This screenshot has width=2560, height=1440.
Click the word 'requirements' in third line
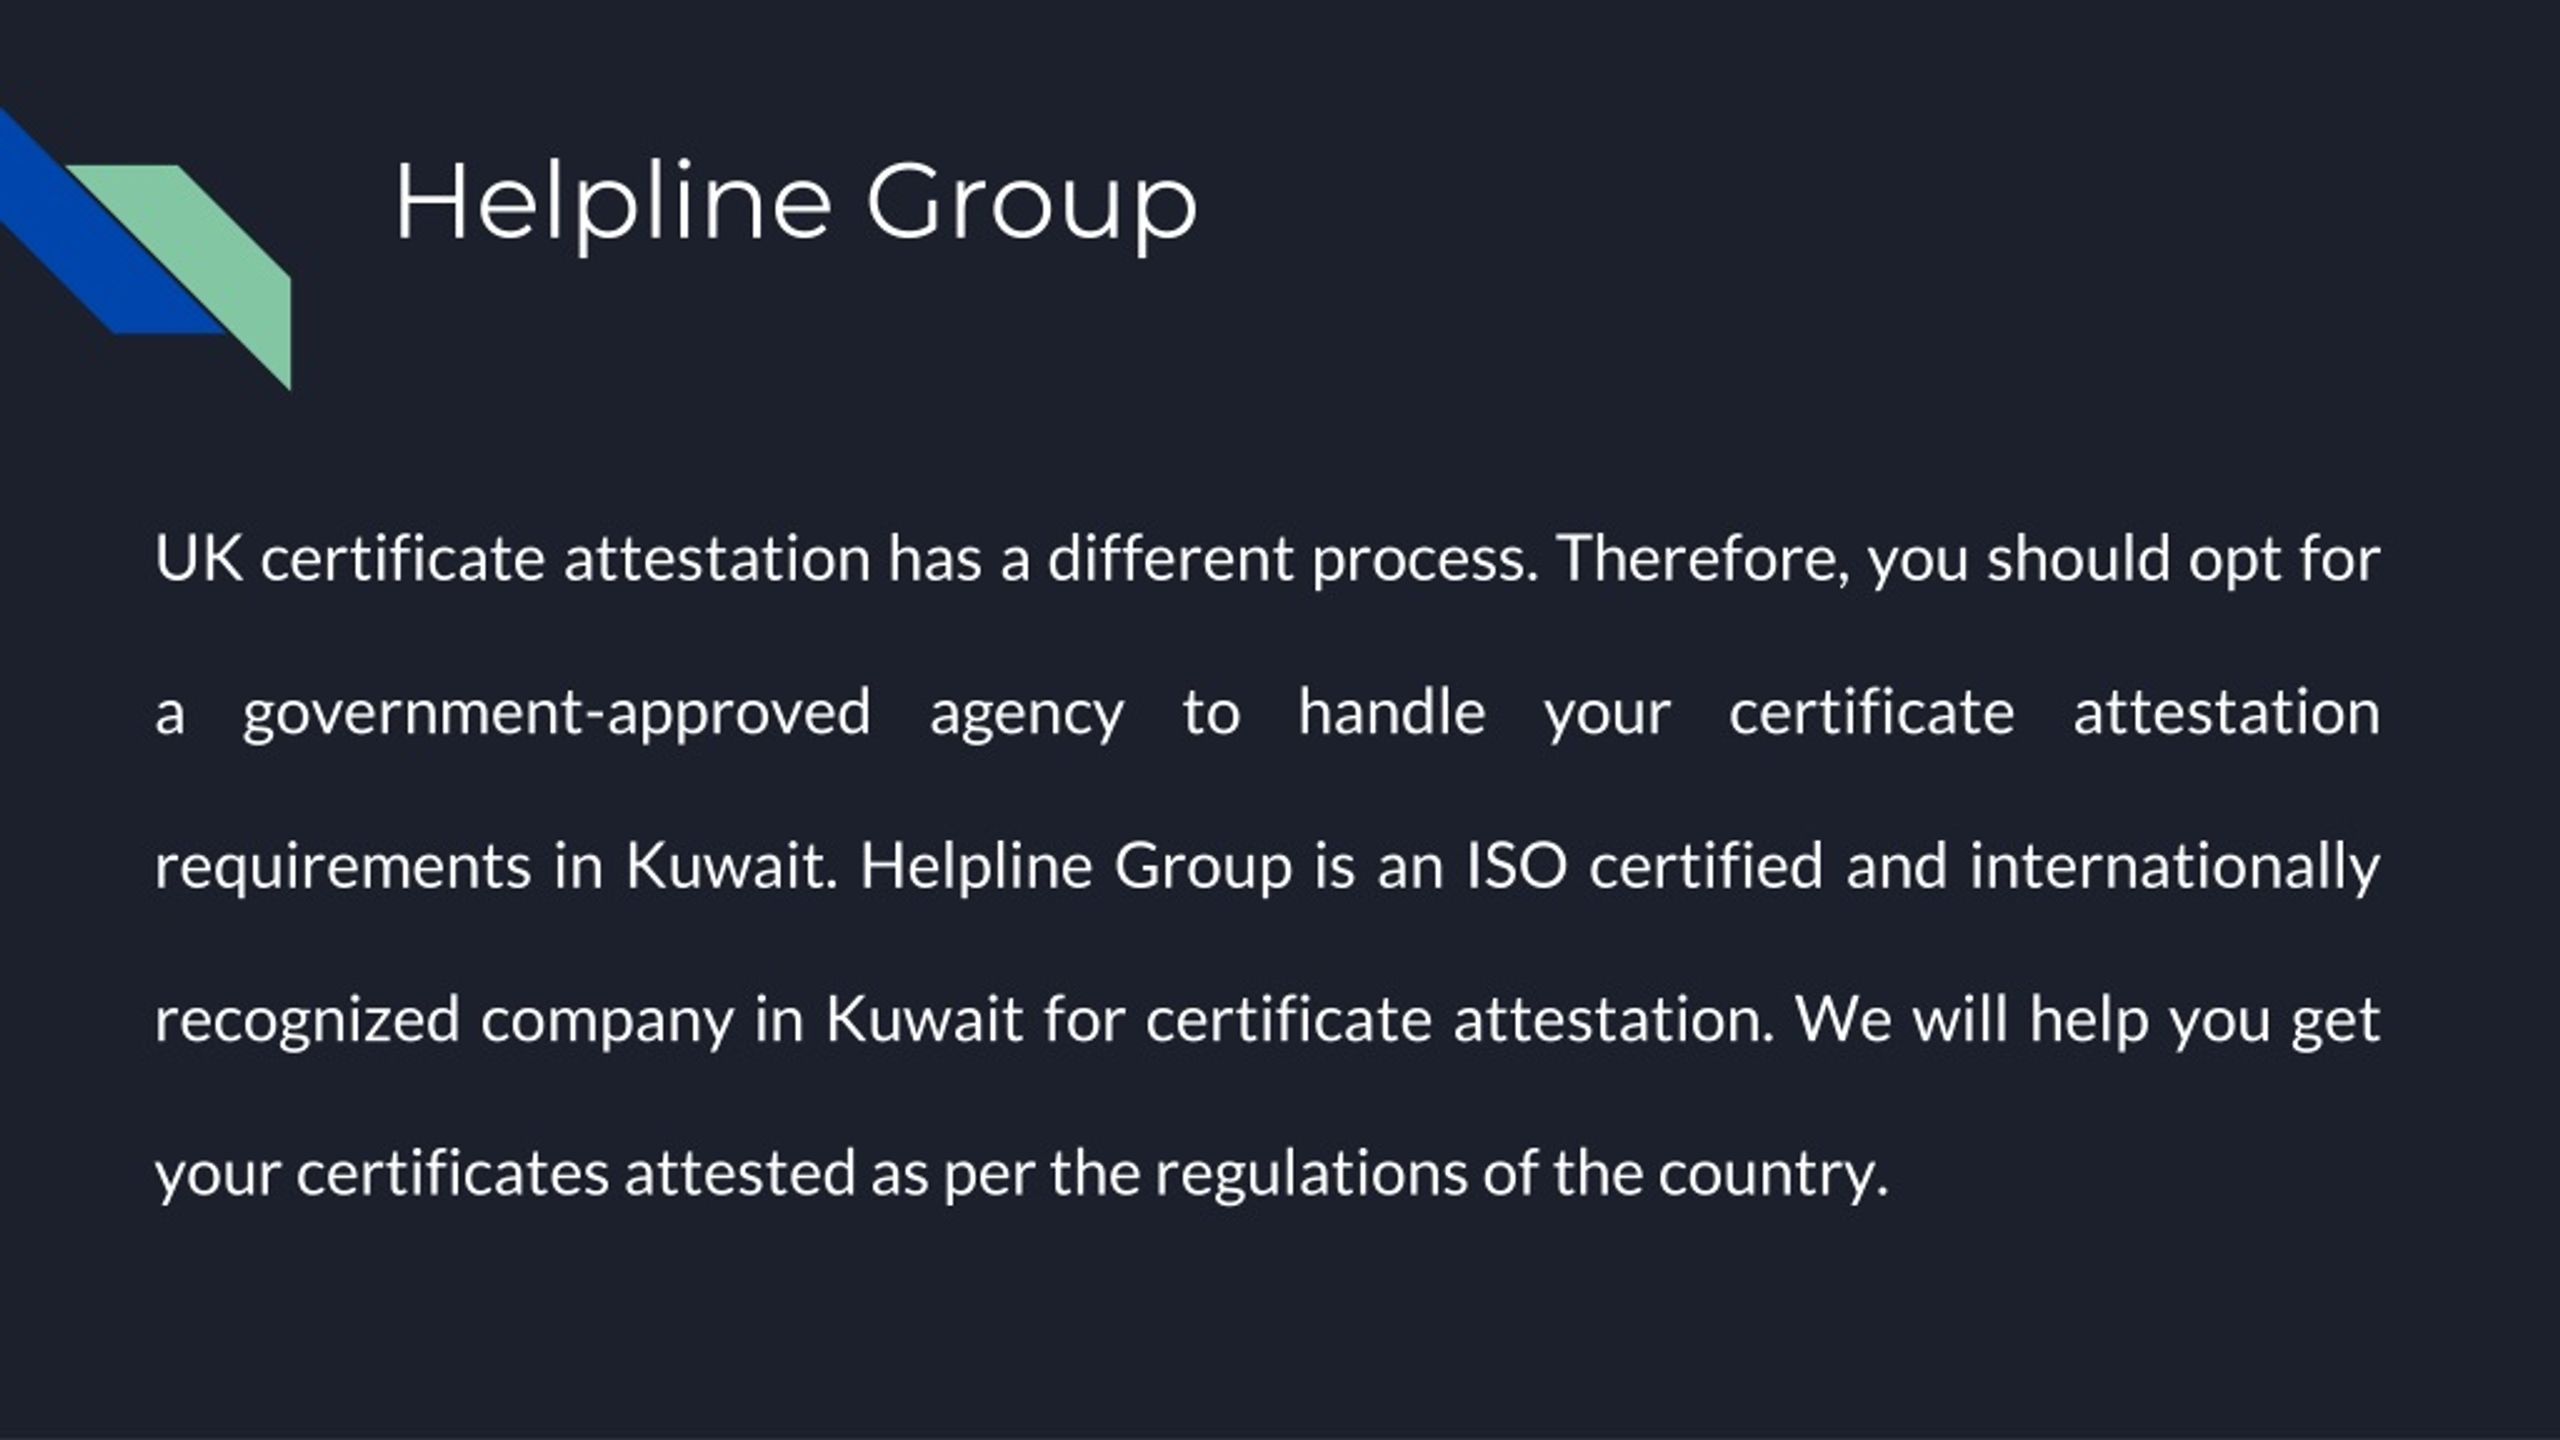tap(343, 868)
